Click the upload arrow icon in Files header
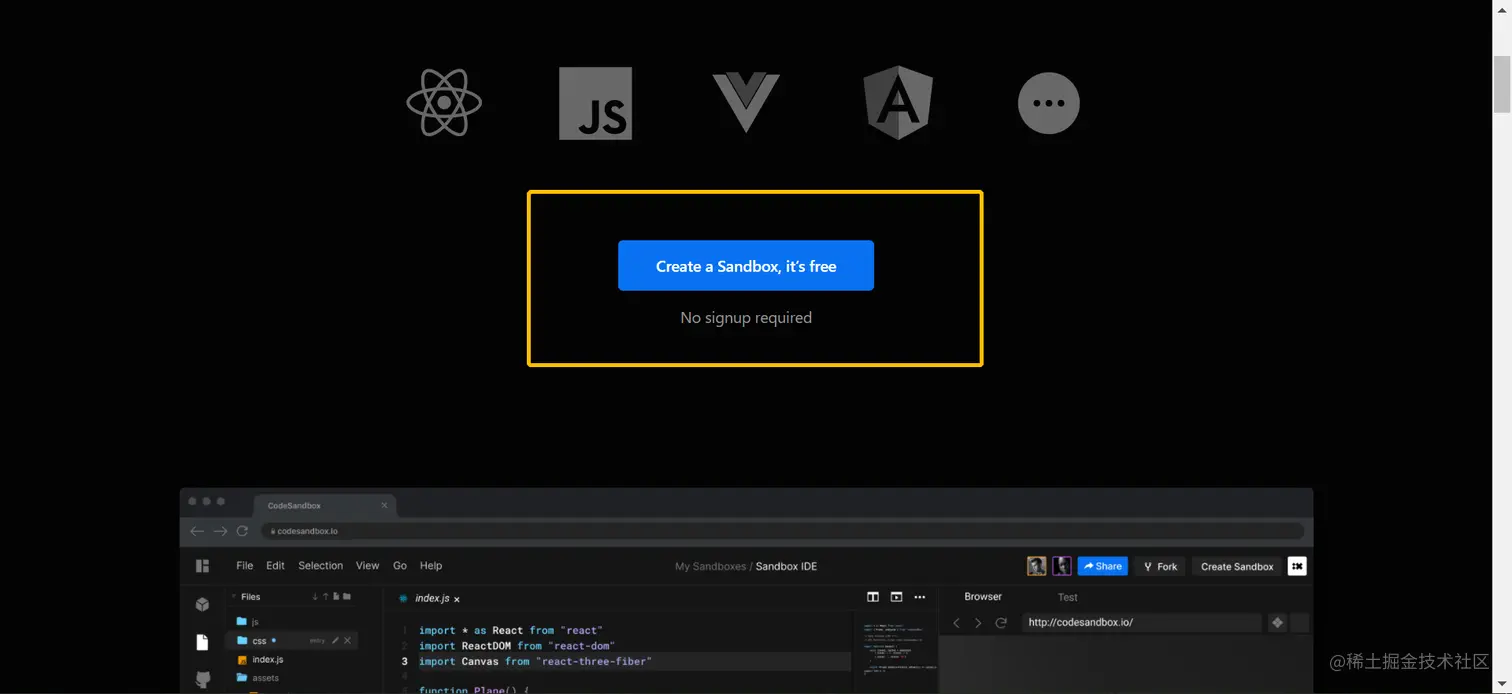 [326, 596]
